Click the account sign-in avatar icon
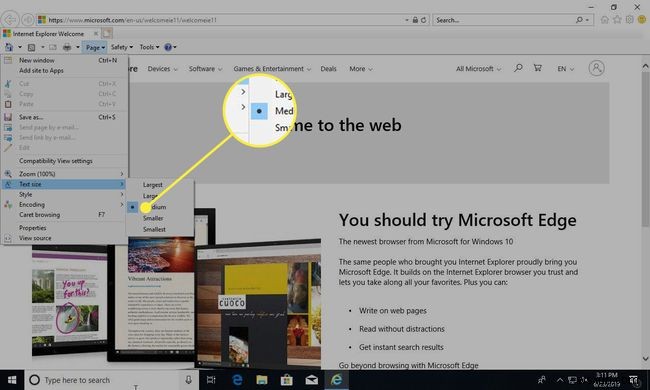 [x=597, y=68]
